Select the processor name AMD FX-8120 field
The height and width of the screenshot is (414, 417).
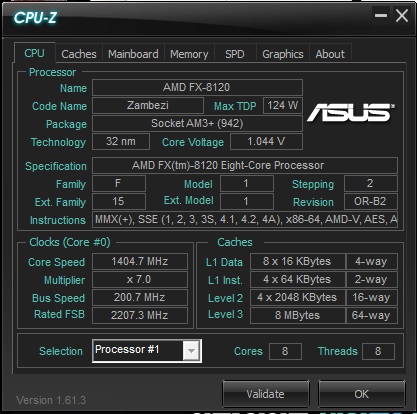tap(197, 87)
